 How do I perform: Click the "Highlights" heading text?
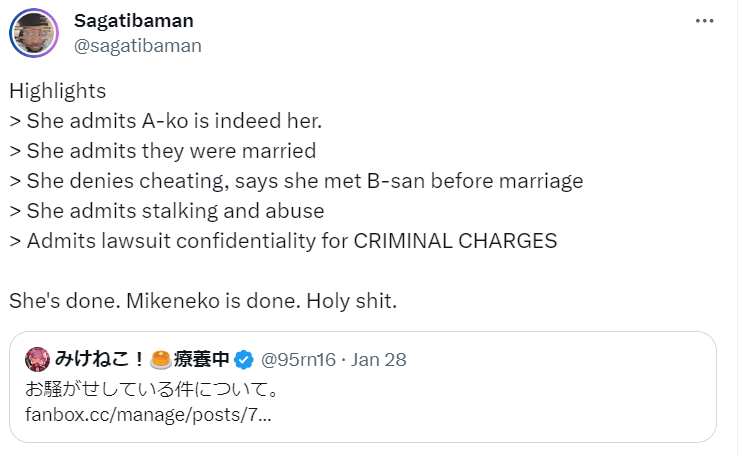tap(57, 91)
